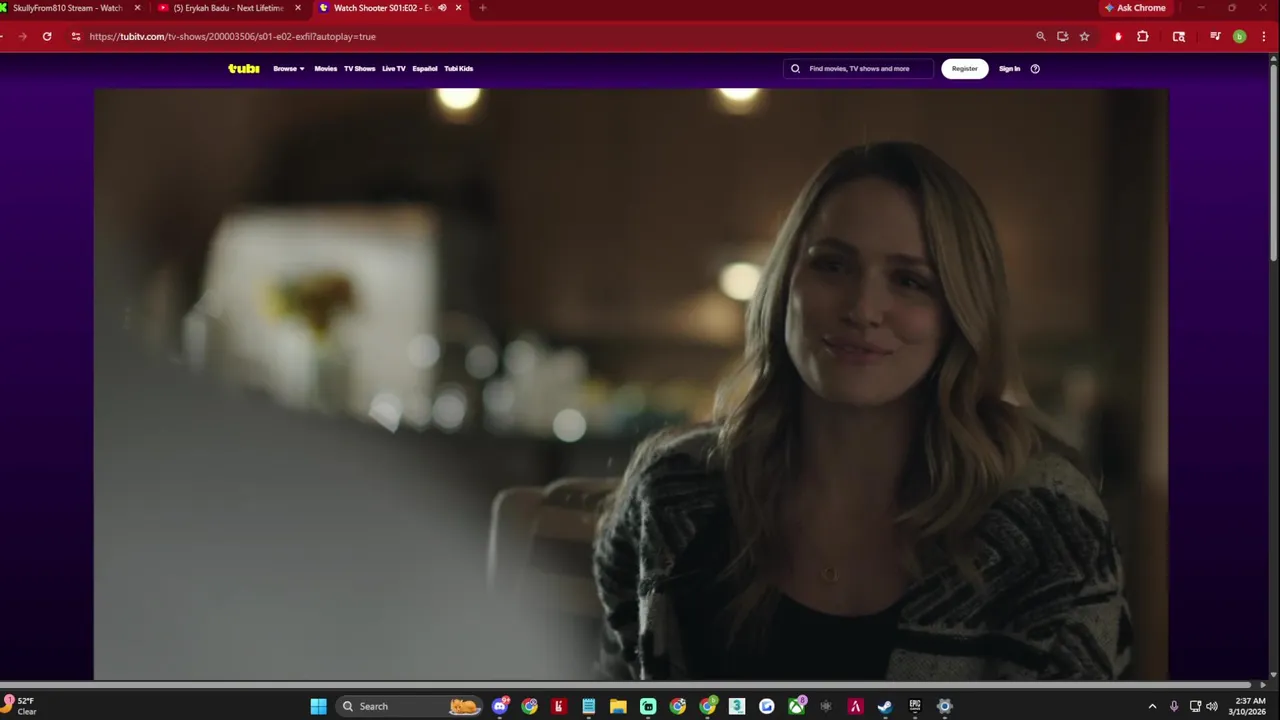Click the microphone icon in system tray
This screenshot has height=720, width=1280.
click(x=1174, y=706)
